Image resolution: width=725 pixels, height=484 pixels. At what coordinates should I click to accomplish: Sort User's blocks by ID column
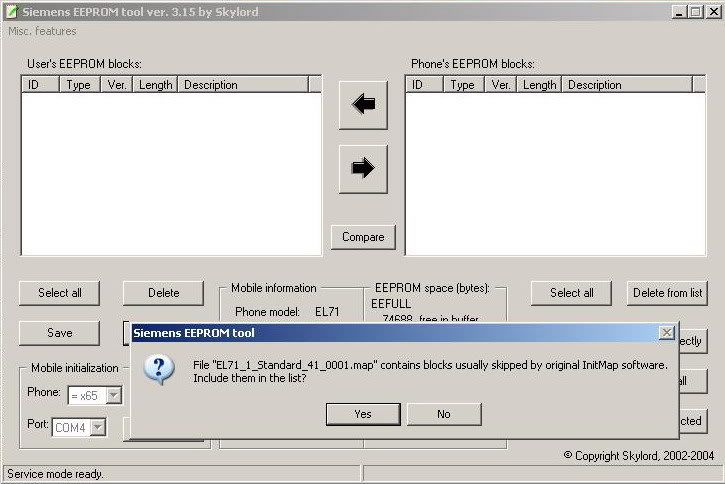pos(40,85)
